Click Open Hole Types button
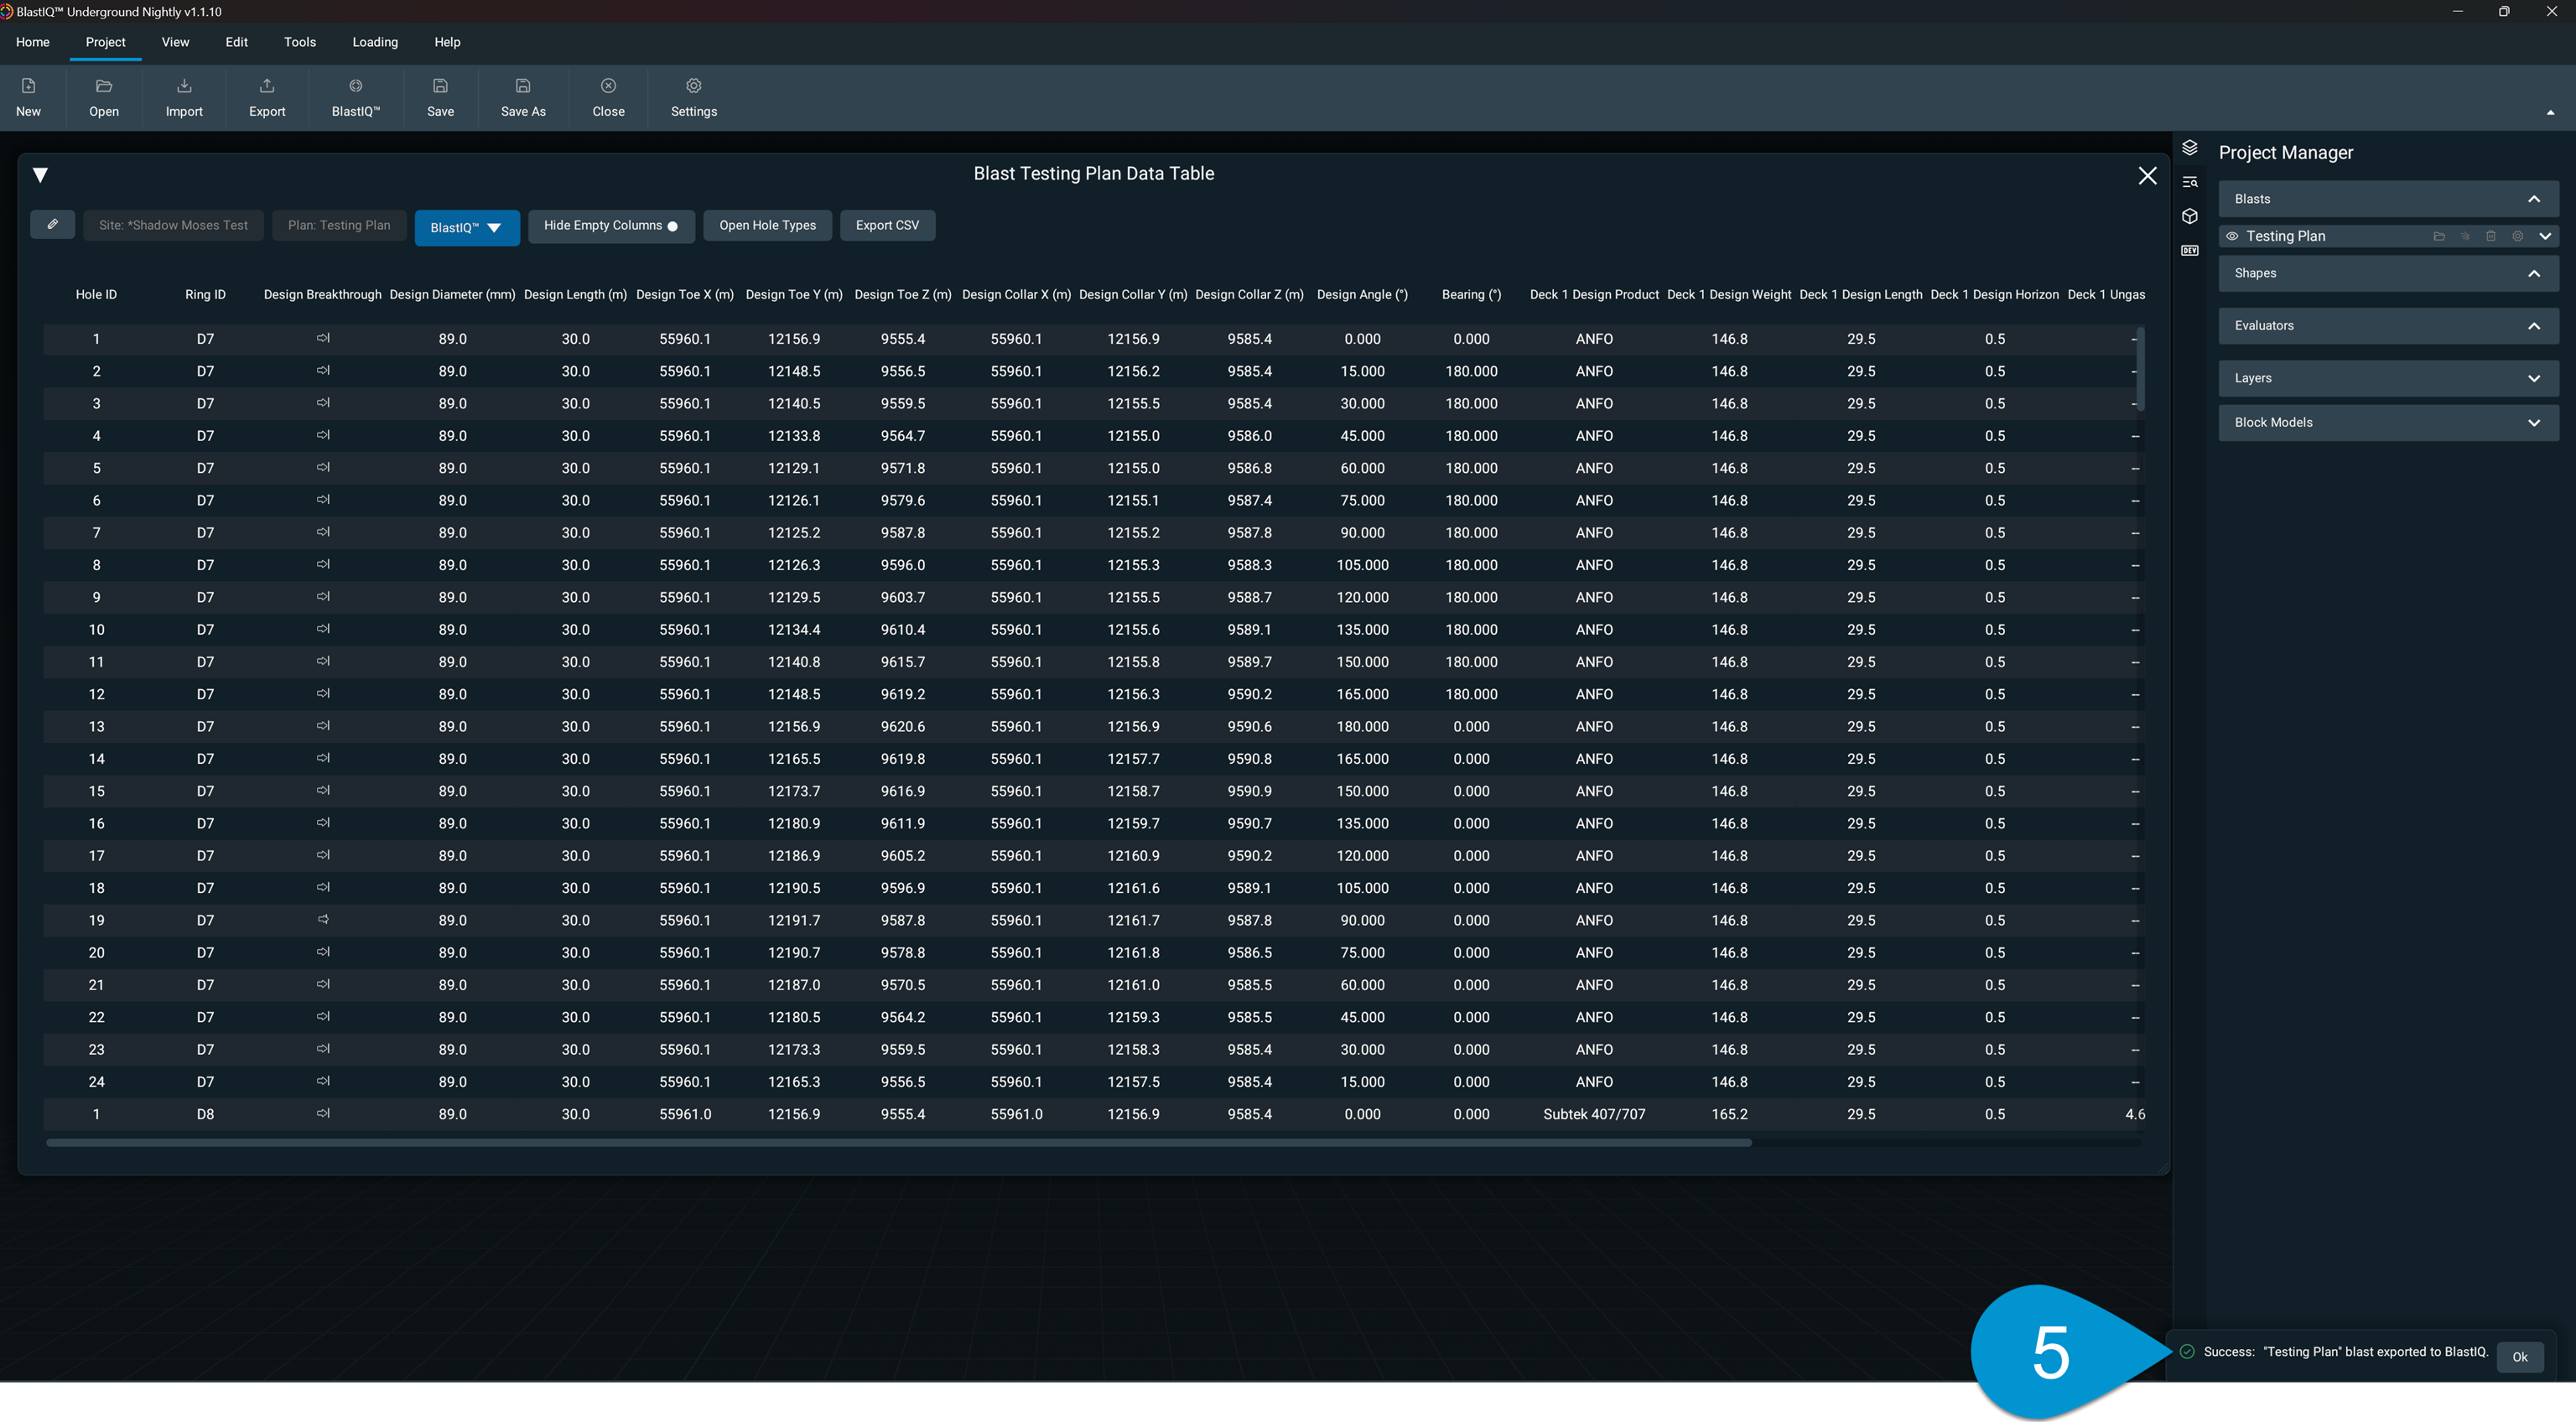Image resolution: width=2576 pixels, height=1422 pixels. point(767,225)
